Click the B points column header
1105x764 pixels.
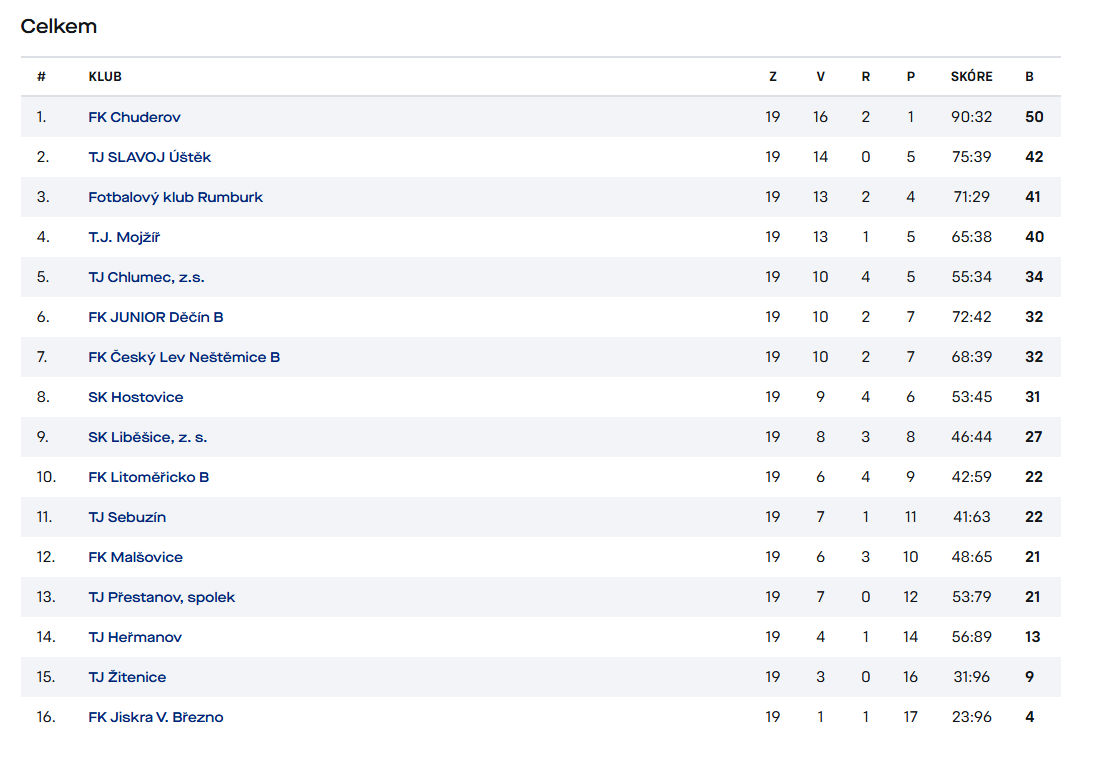pos(1029,77)
